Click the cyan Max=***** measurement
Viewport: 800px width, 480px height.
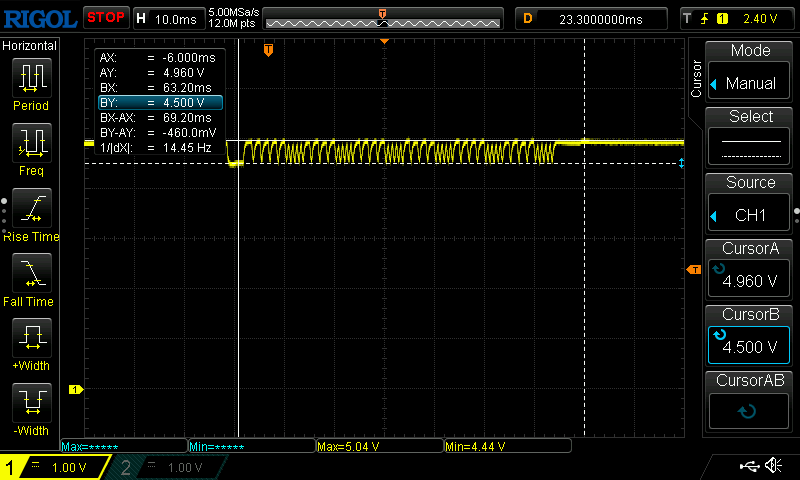point(123,447)
